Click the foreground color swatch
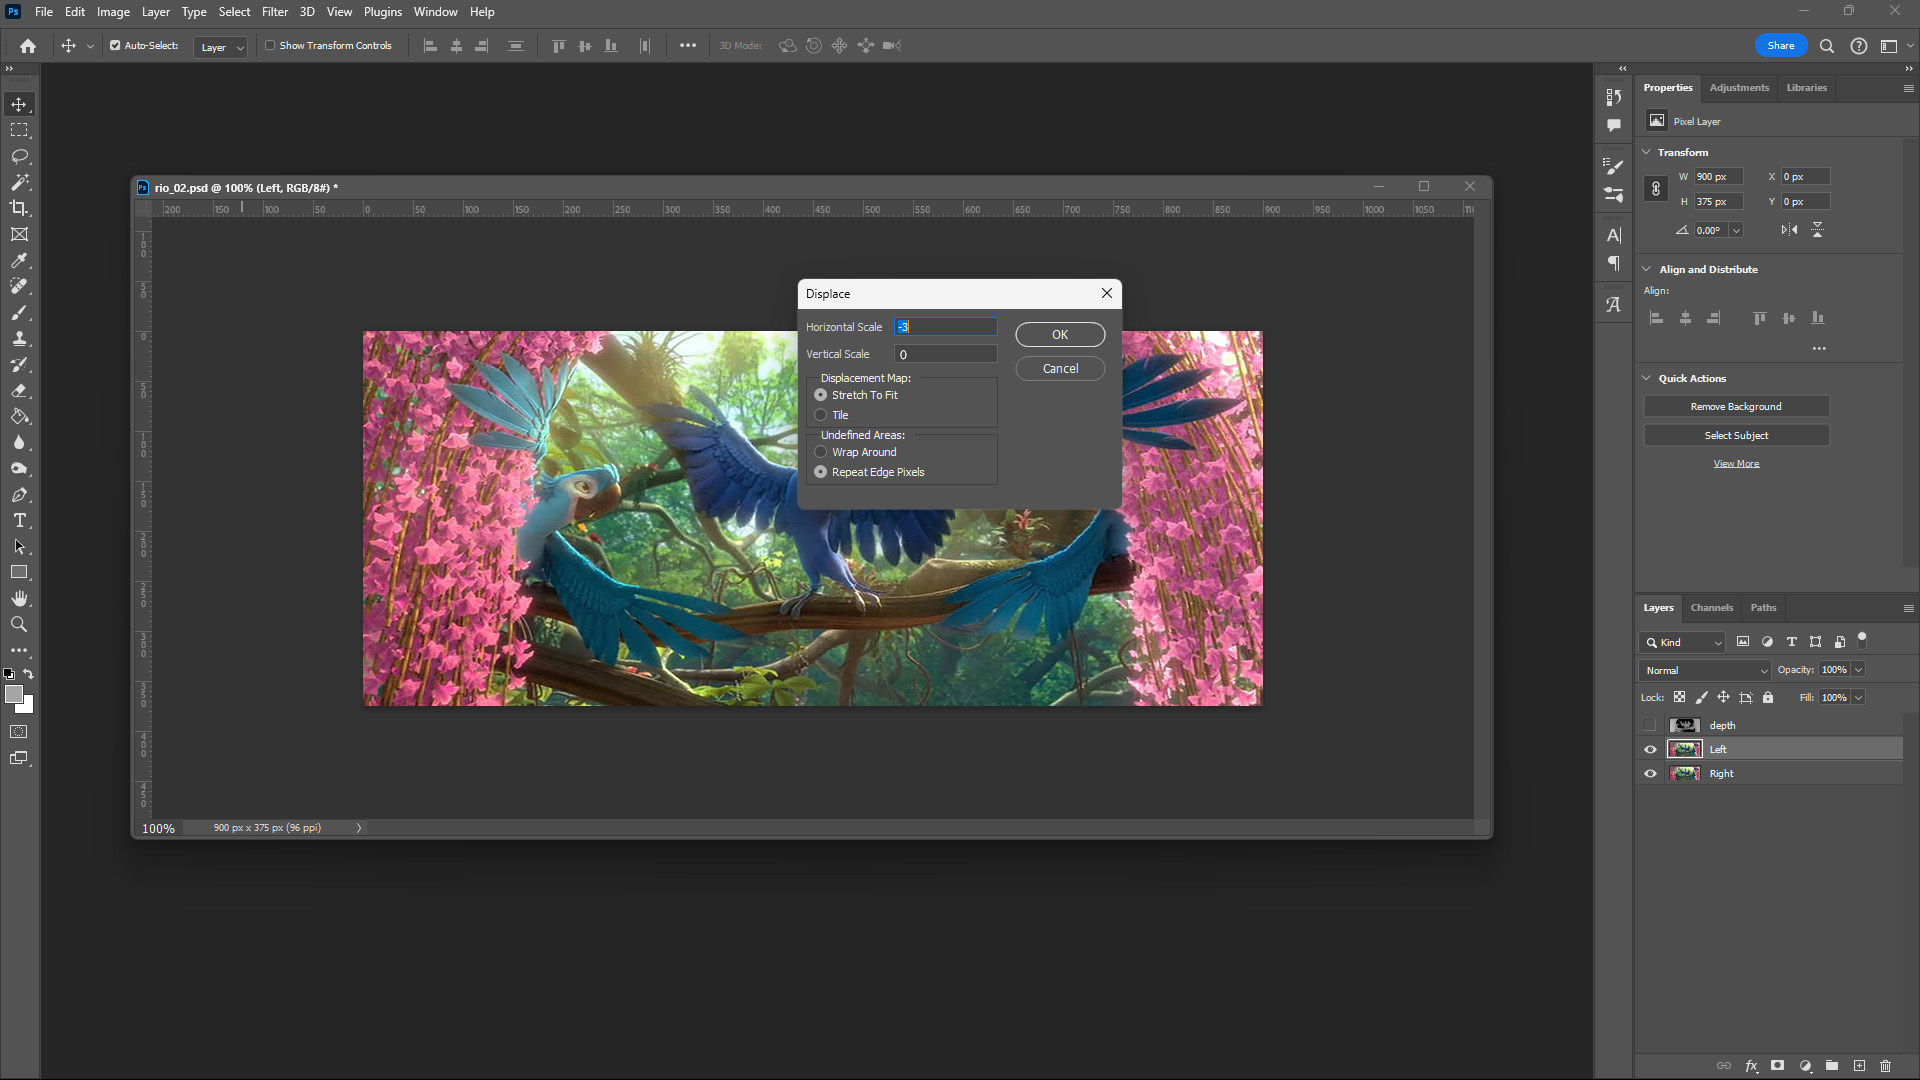Viewport: 1920px width, 1080px height. coord(14,694)
